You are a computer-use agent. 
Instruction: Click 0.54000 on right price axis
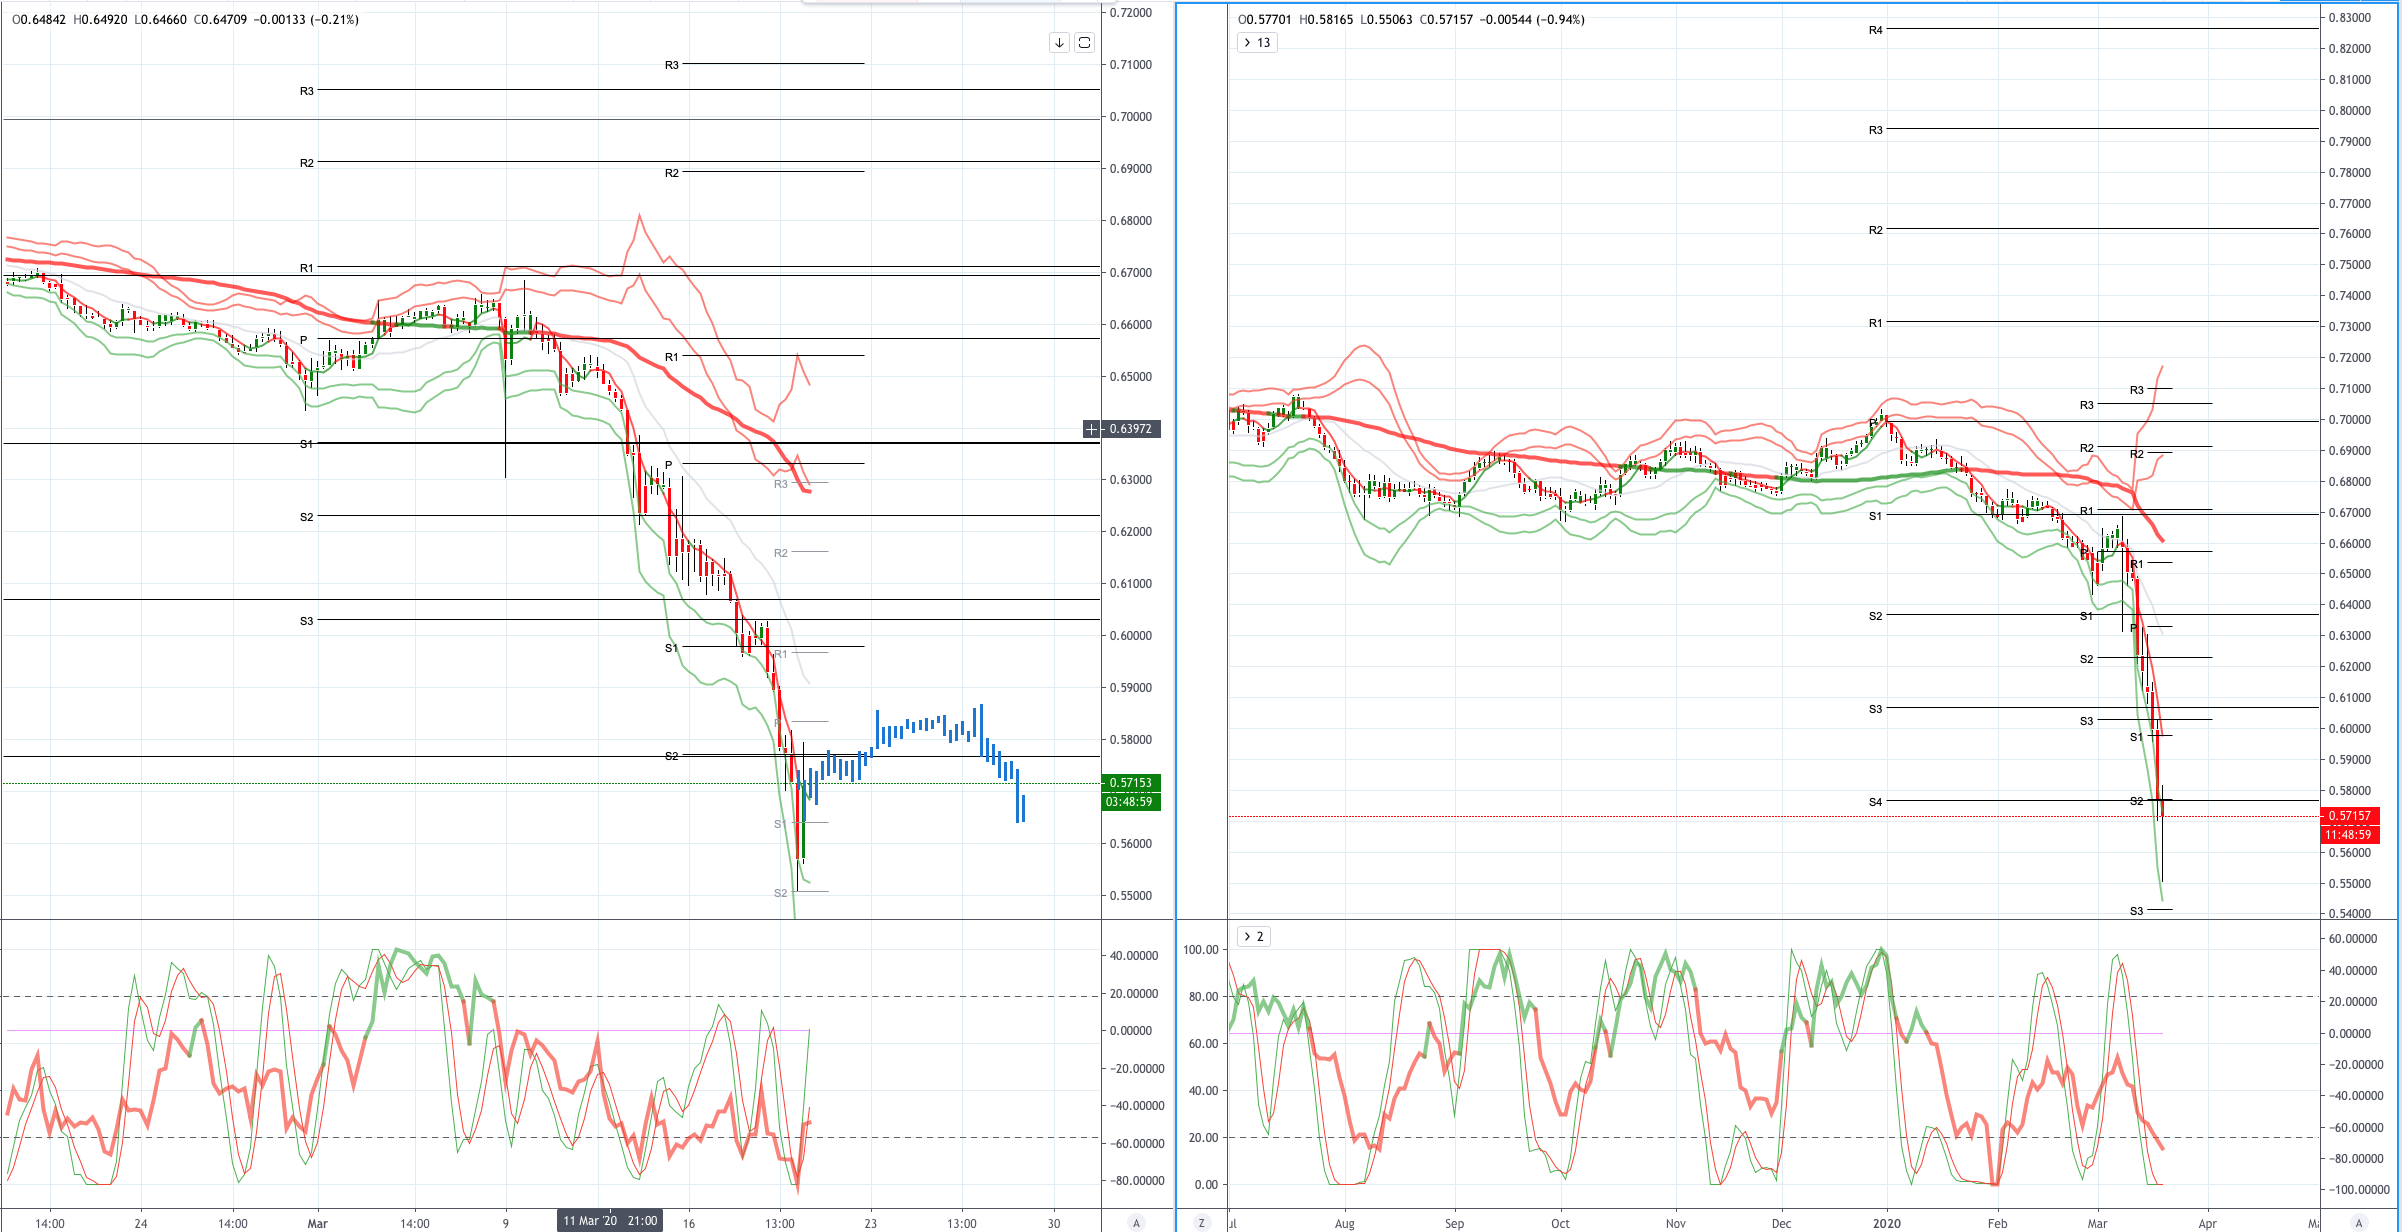tap(2349, 914)
